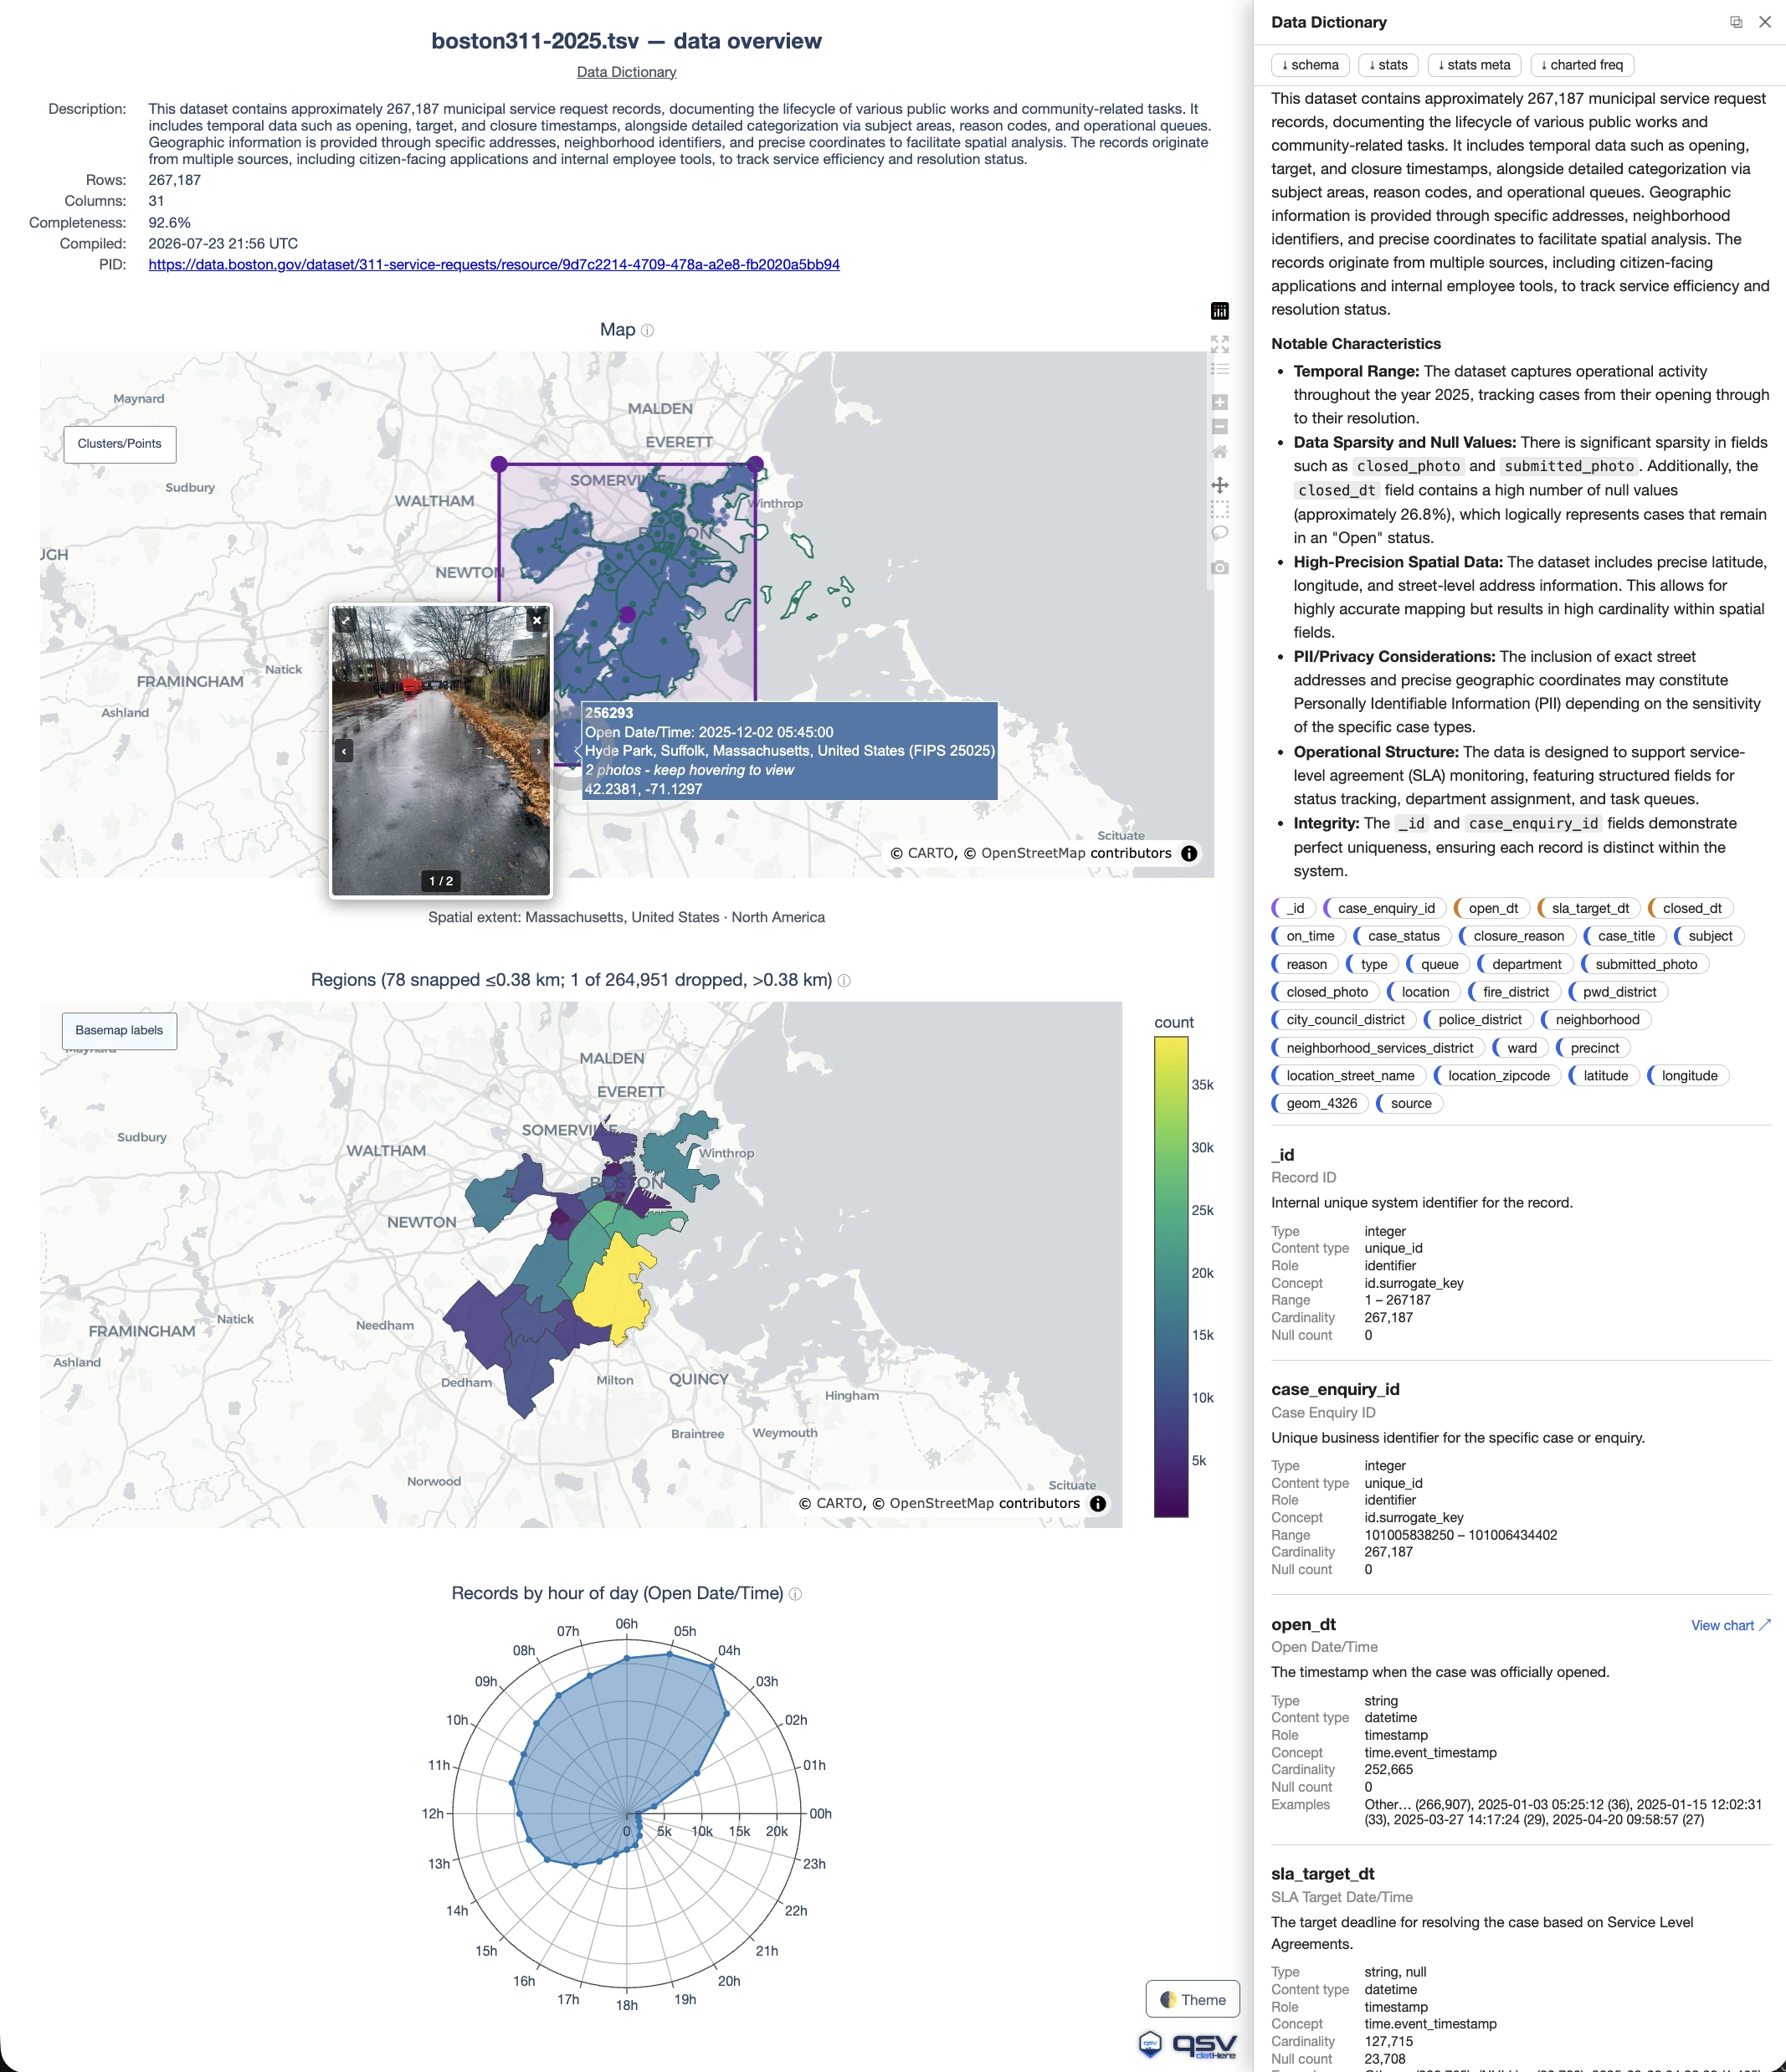Viewport: 1786px width, 2072px height.
Task: Select the ward field chip
Action: [x=1520, y=1049]
